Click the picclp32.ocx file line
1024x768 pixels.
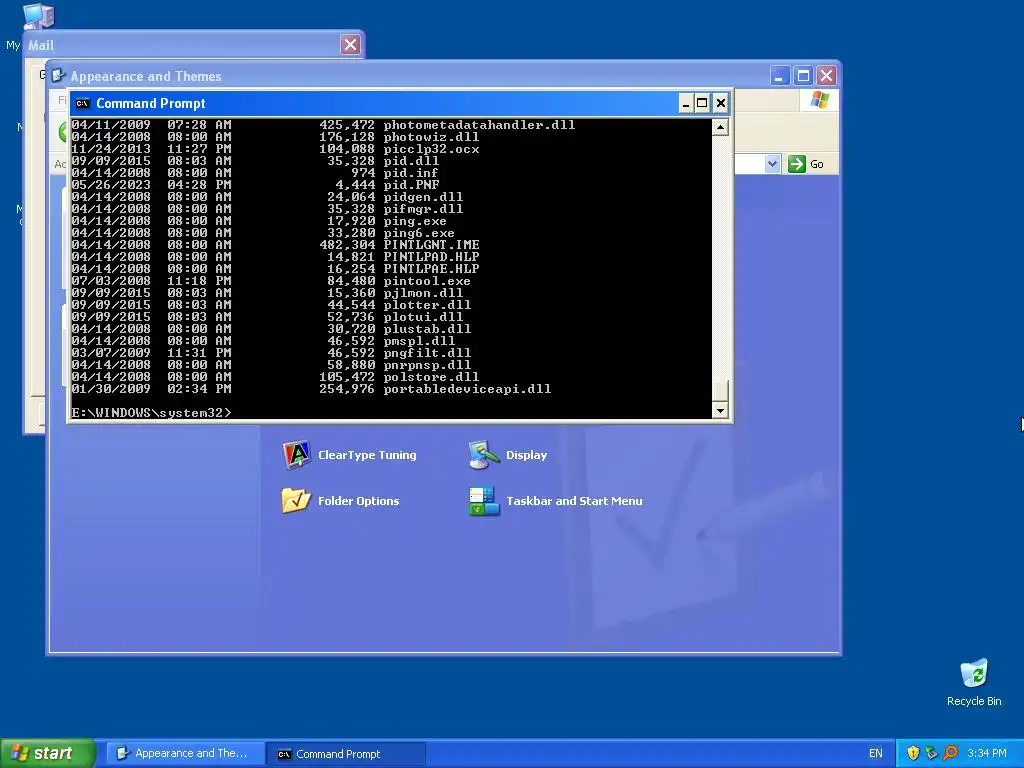275,149
